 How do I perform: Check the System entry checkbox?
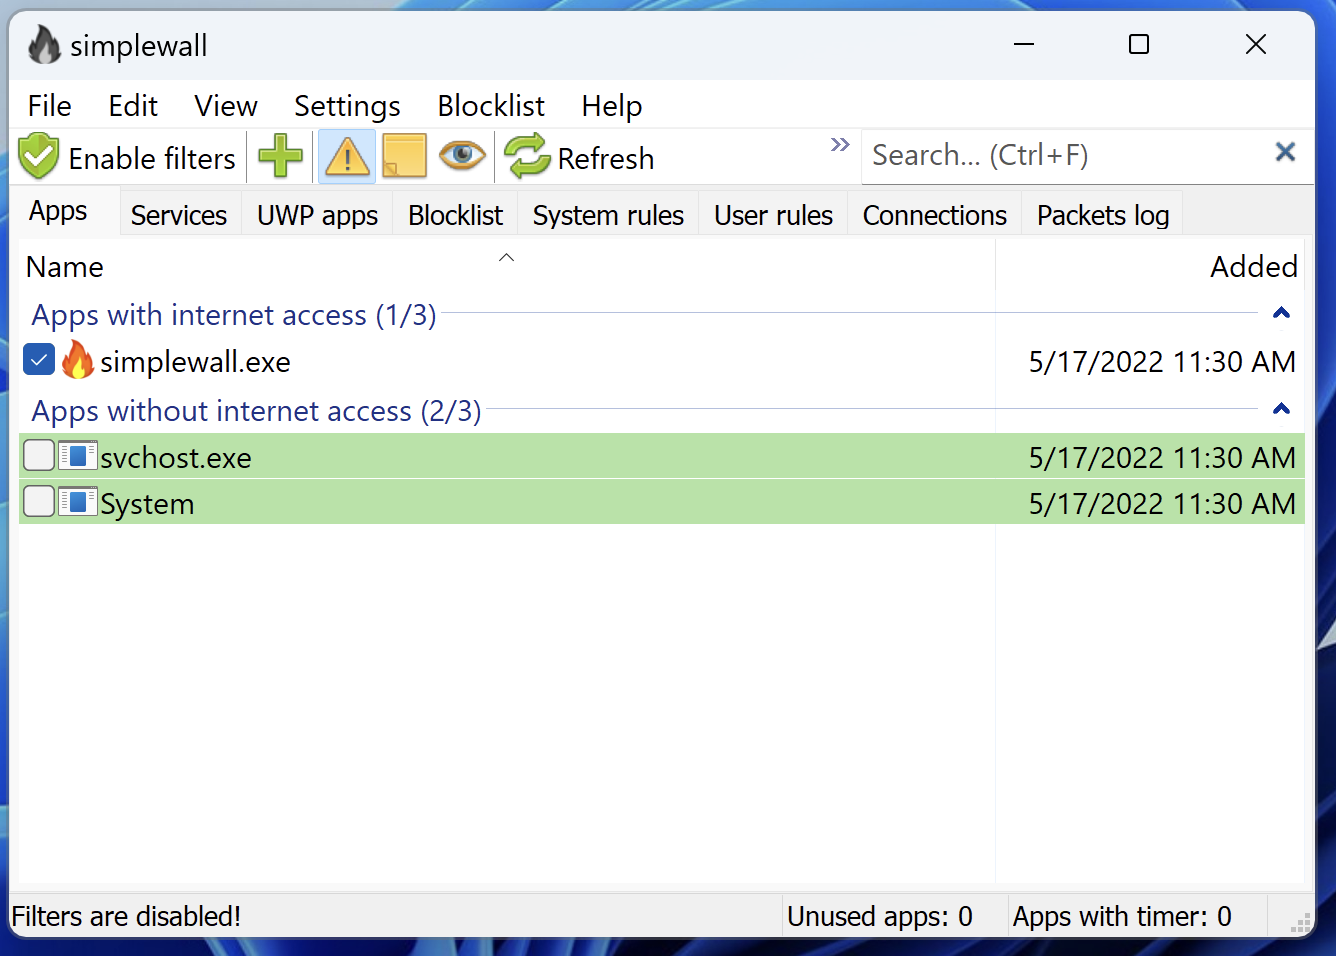[38, 501]
